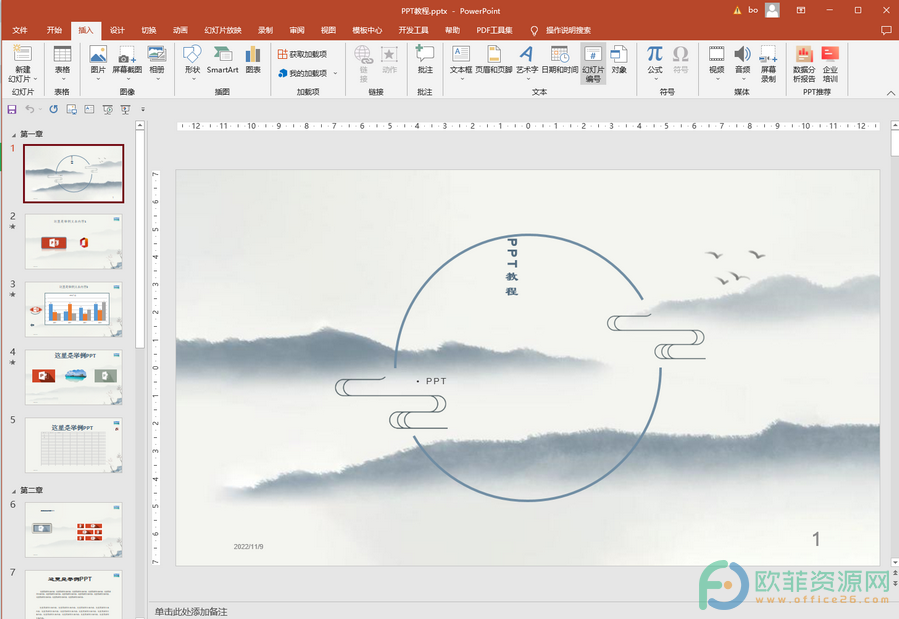899x619 pixels.
Task: Open the 屏幕截图 screenshot tool
Action: 127,61
